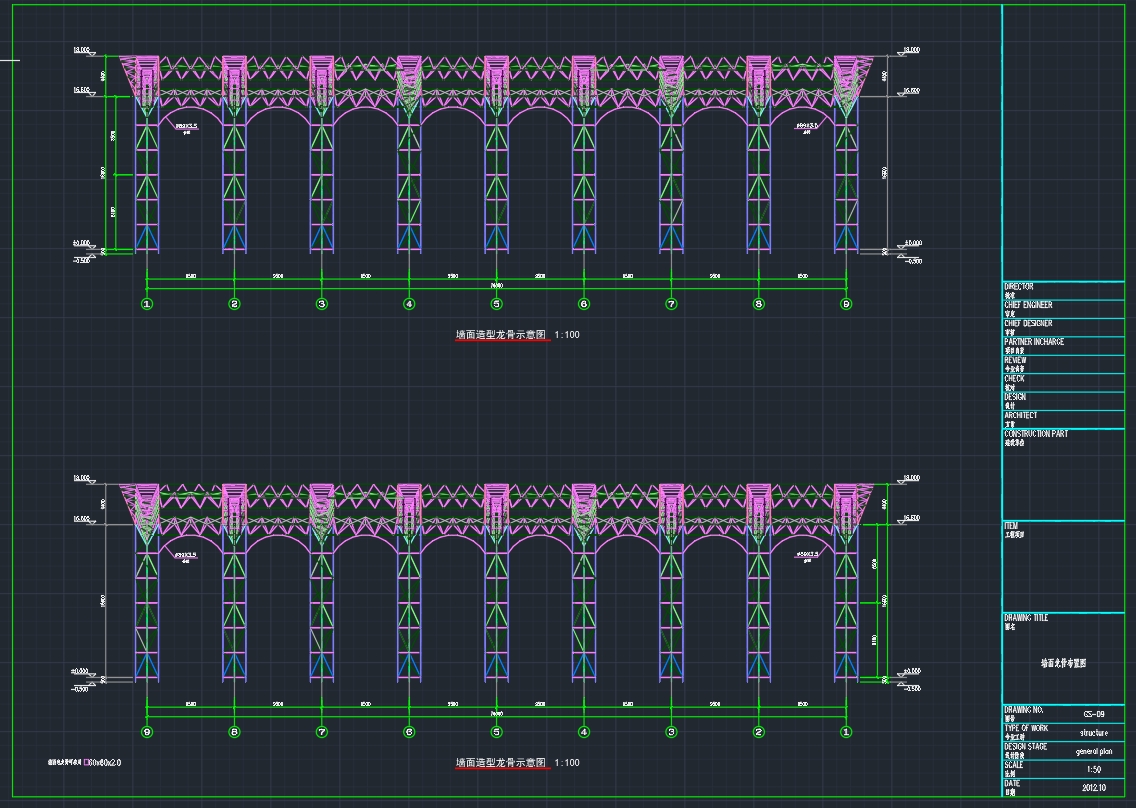
Task: Click the ARCHITECT label in title block
Action: [x=1021, y=416]
